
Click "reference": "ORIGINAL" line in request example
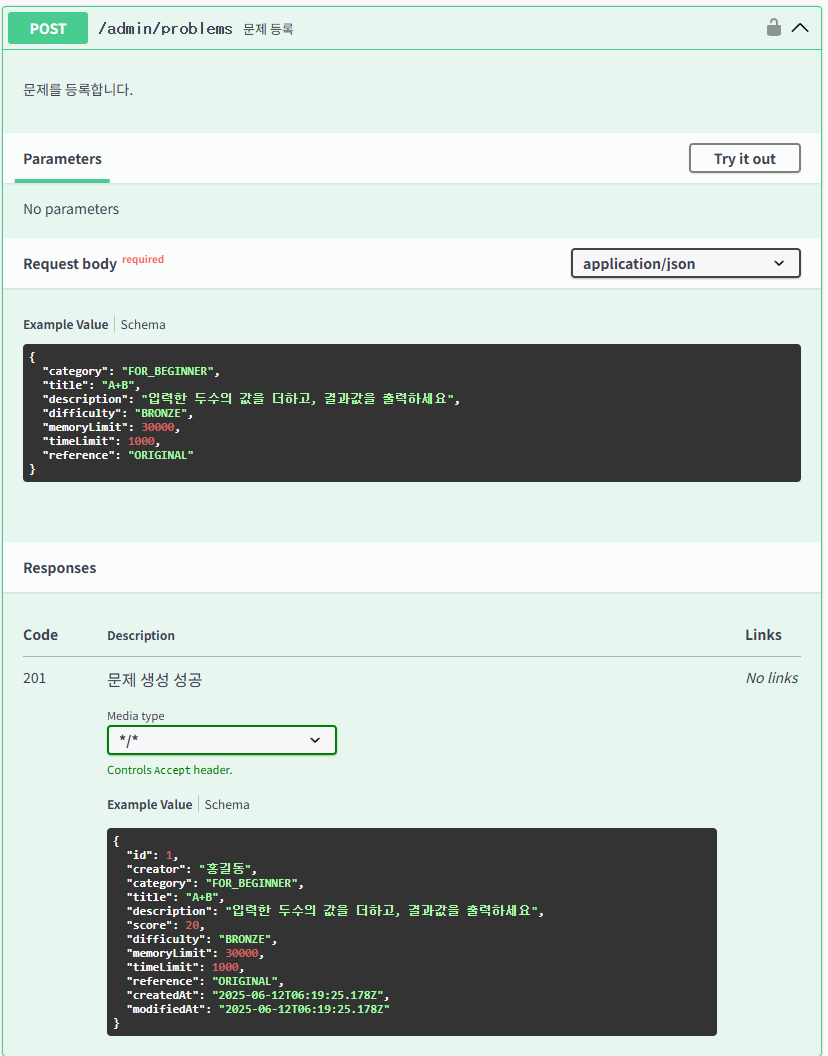pos(118,455)
